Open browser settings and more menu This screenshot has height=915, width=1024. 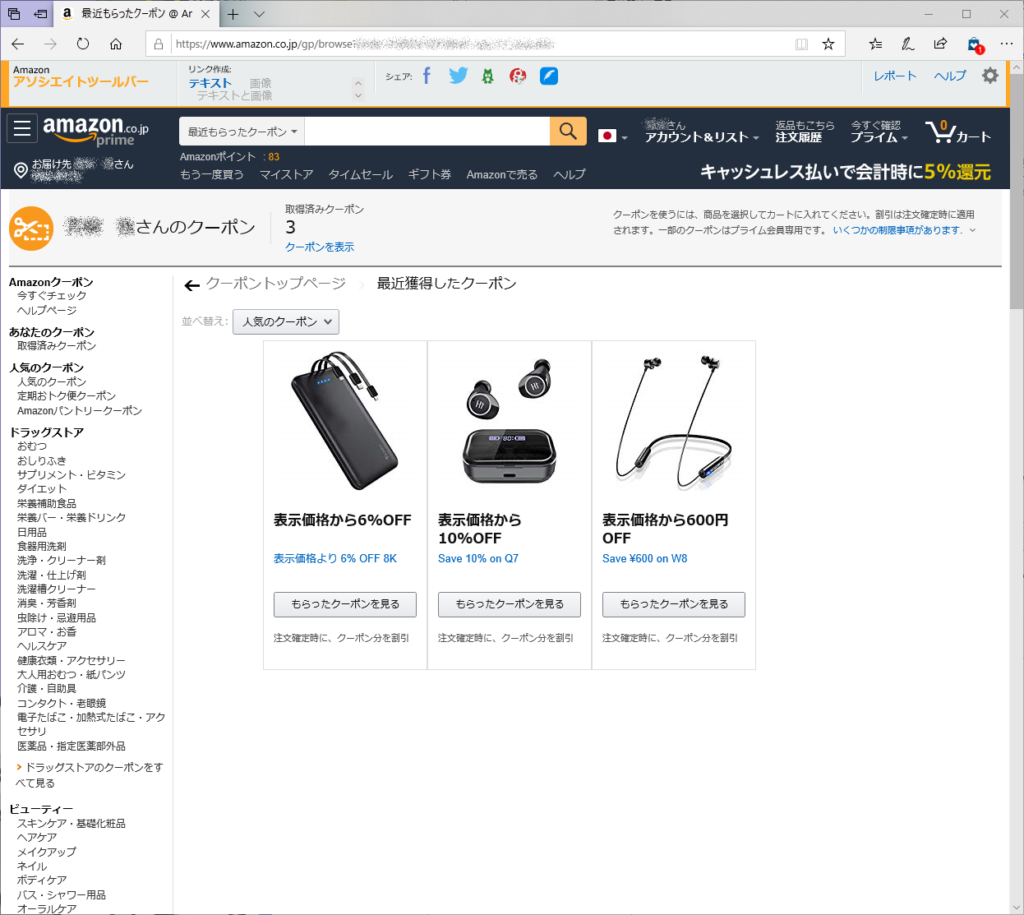1006,44
